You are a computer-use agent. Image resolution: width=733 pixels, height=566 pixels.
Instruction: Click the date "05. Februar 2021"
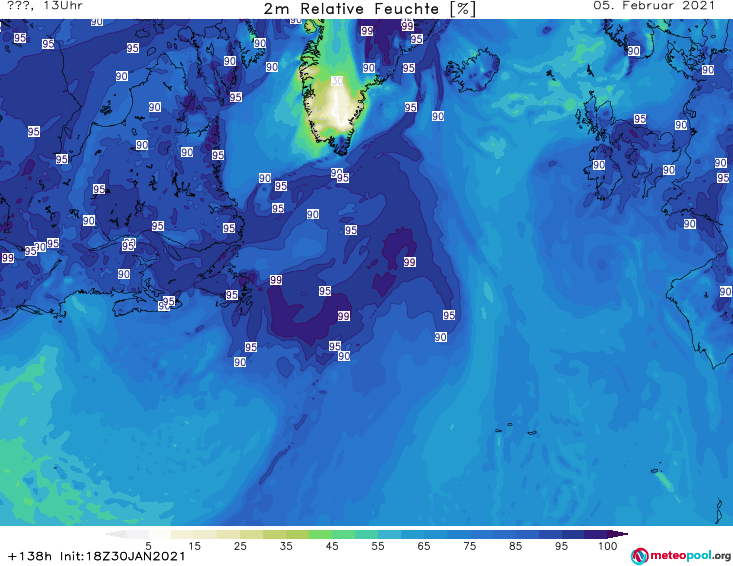(654, 6)
